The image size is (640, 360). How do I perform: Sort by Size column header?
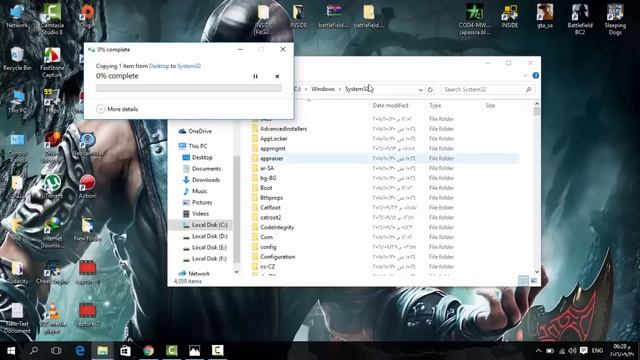pos(490,105)
